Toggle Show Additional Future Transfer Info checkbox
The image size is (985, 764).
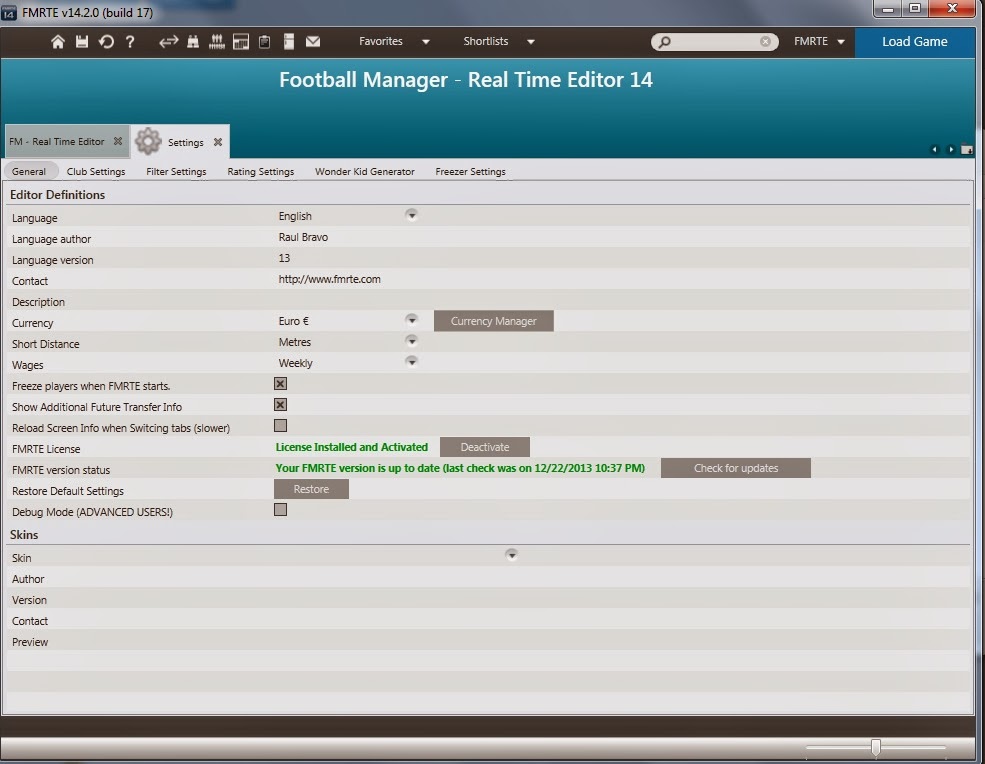pos(281,405)
